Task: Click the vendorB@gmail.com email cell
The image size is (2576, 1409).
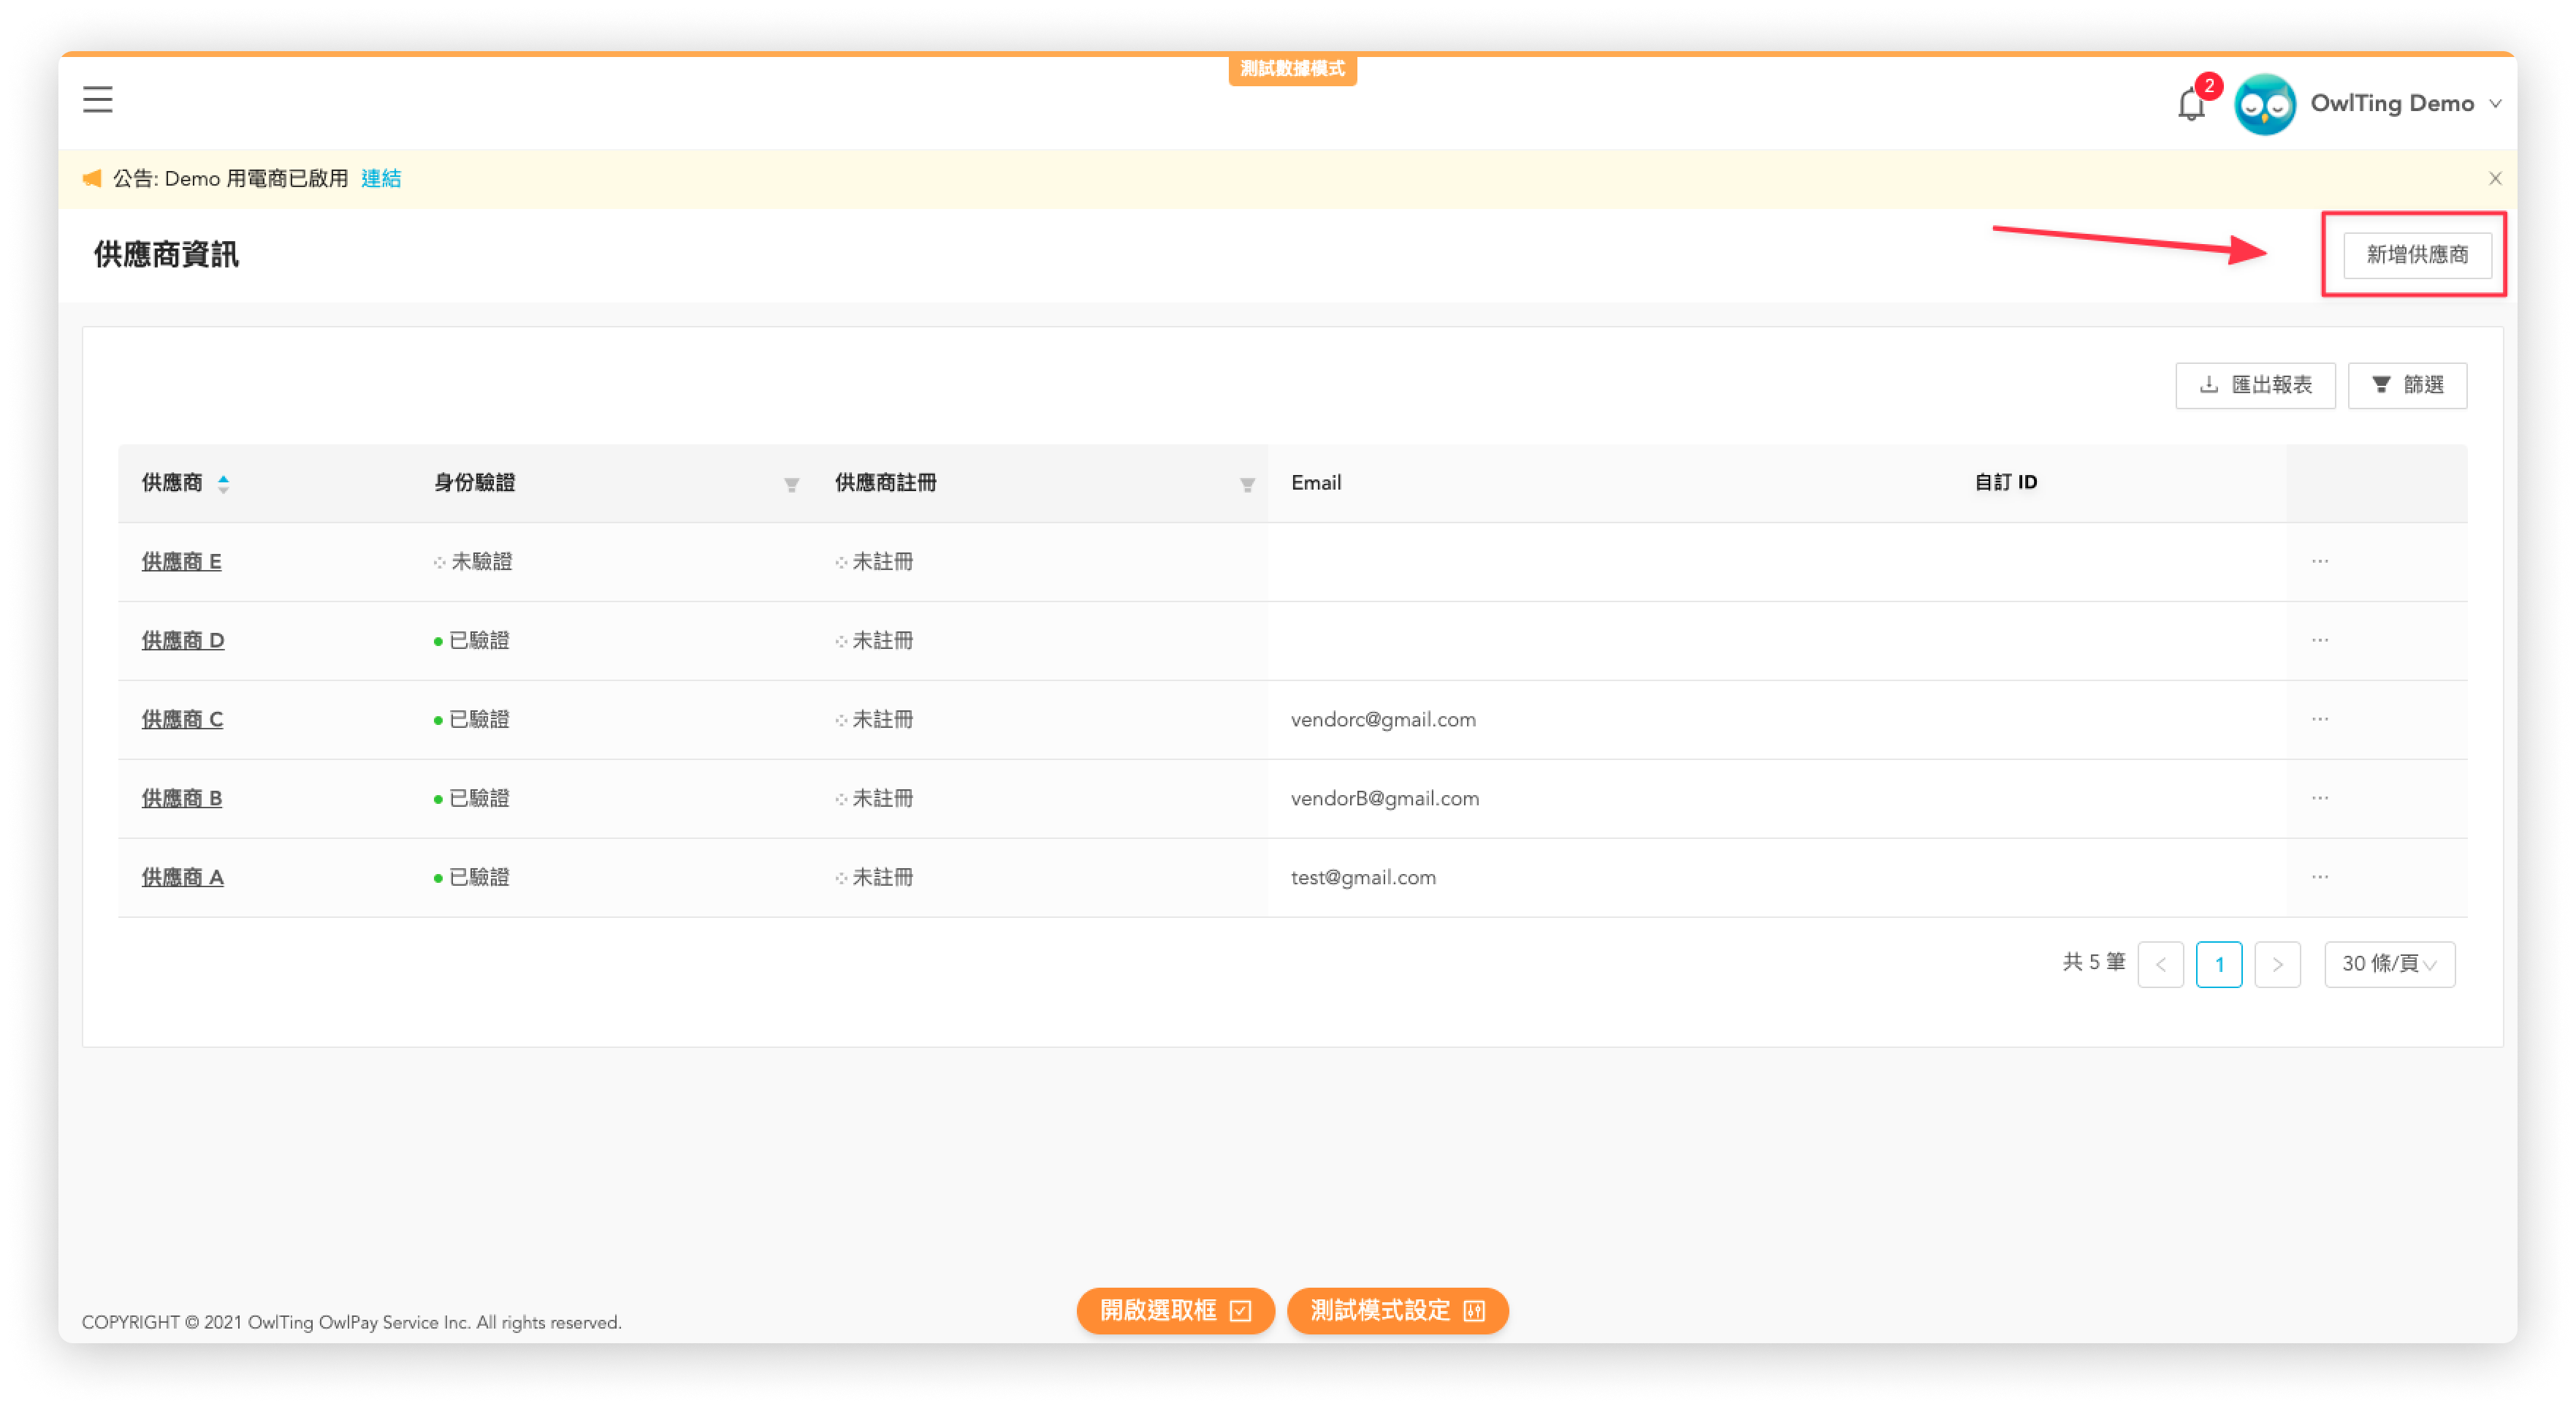Action: pyautogui.click(x=1384, y=799)
